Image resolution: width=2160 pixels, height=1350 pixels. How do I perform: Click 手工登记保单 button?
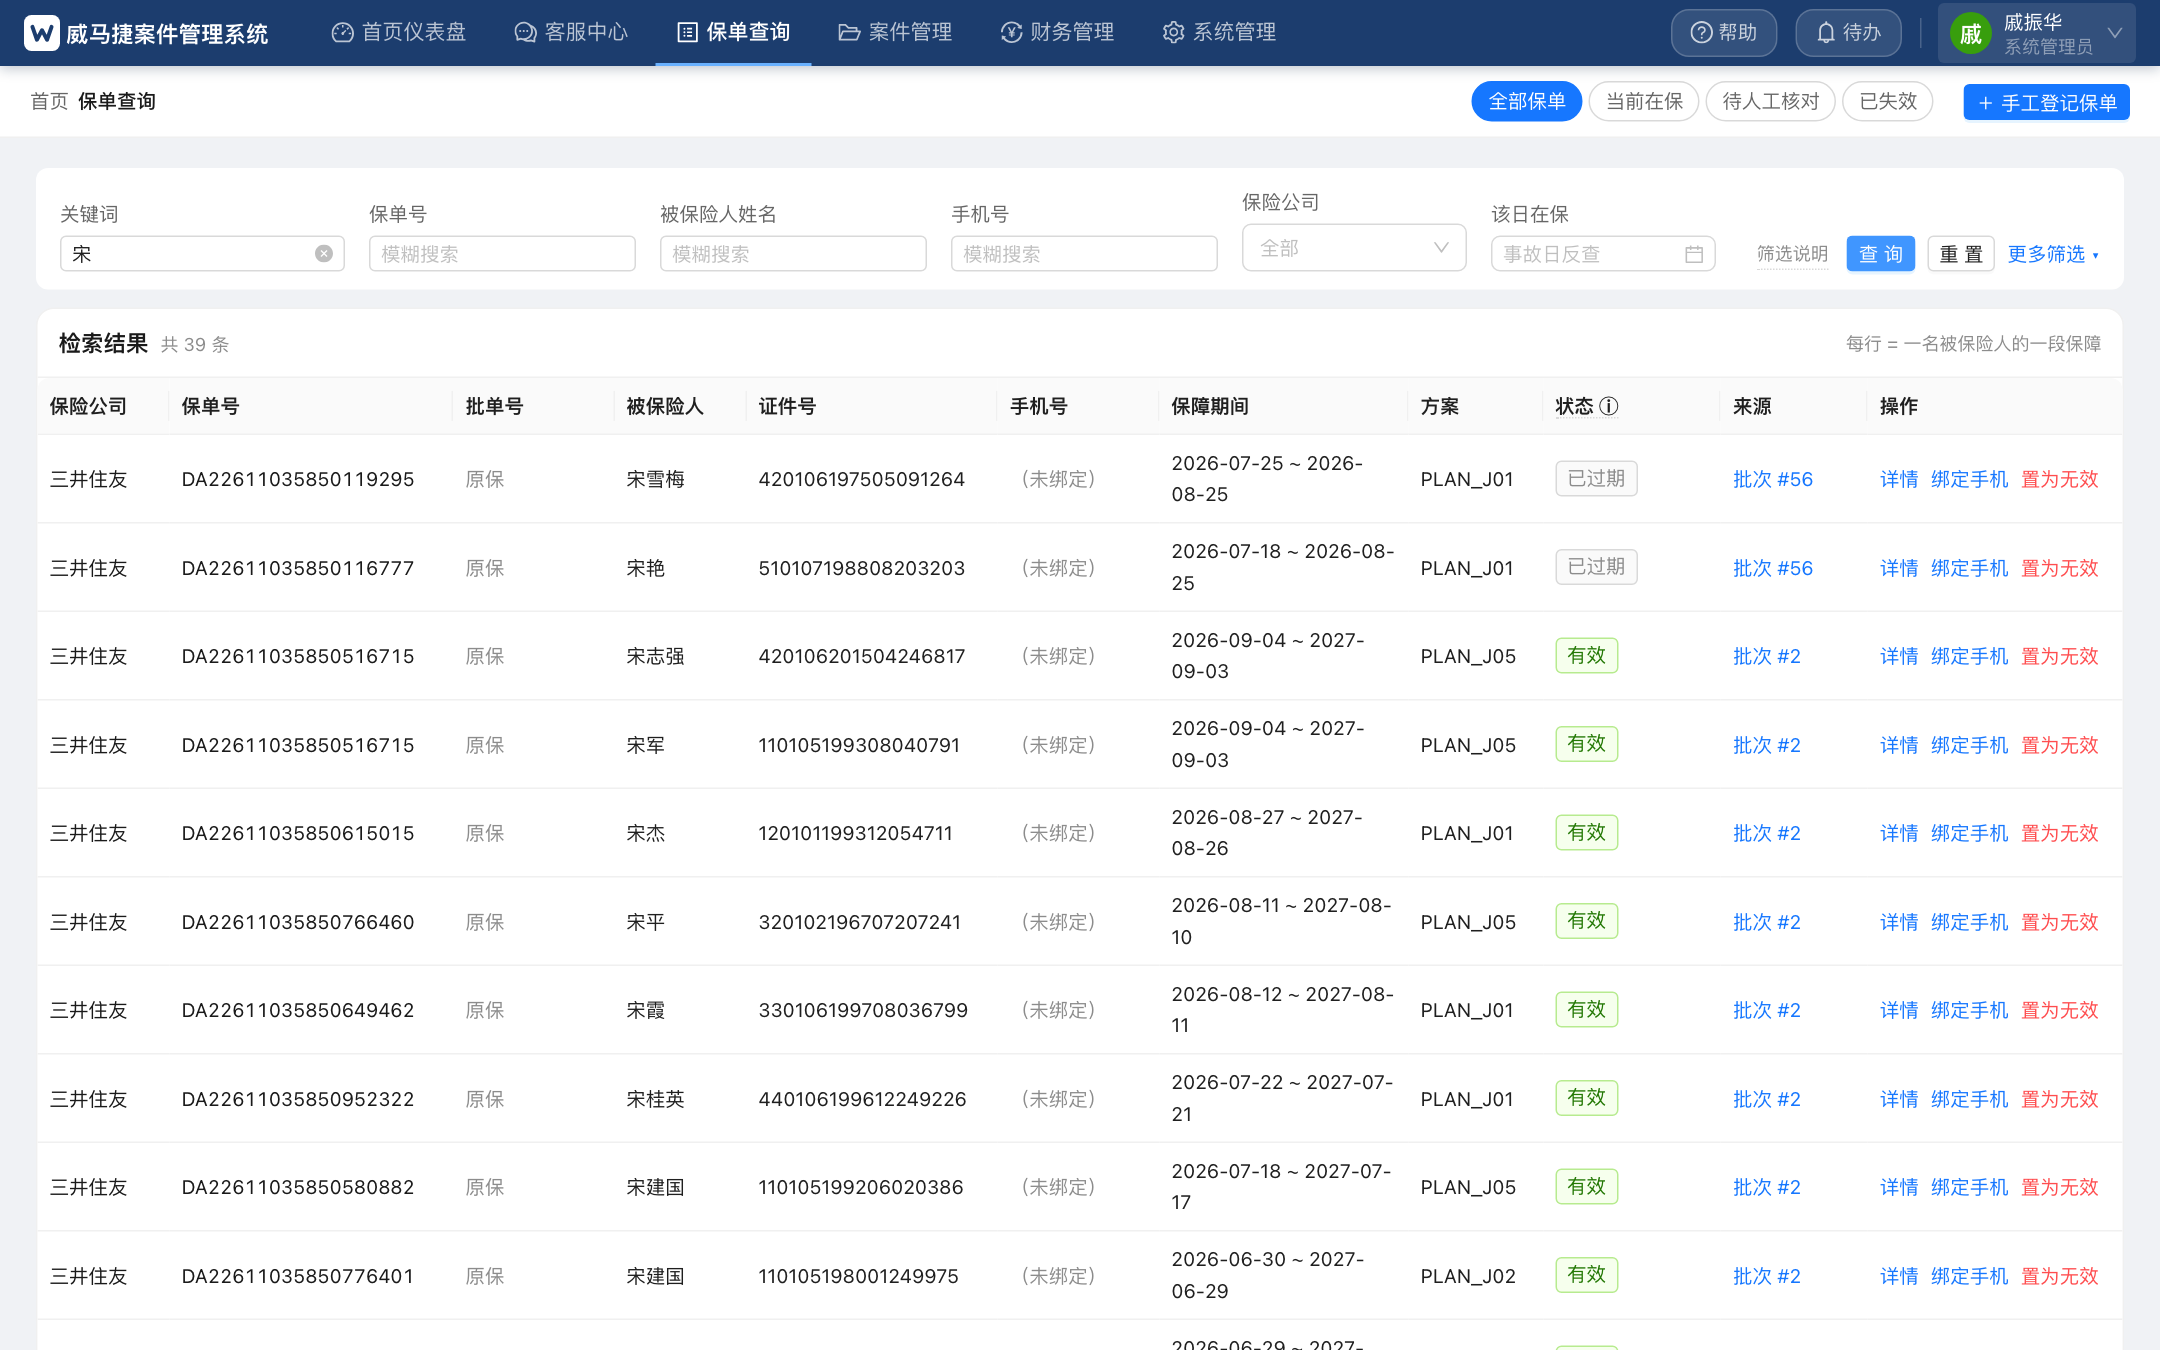(x=2046, y=102)
